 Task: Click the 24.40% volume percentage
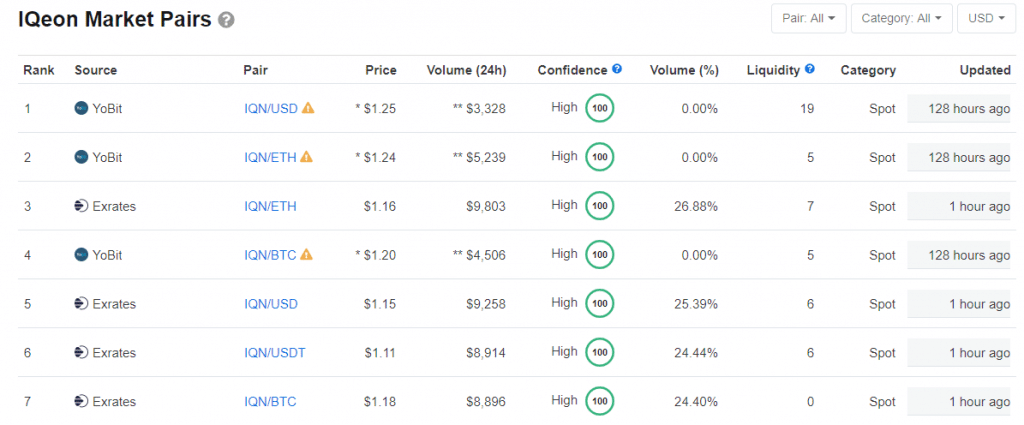tap(696, 401)
